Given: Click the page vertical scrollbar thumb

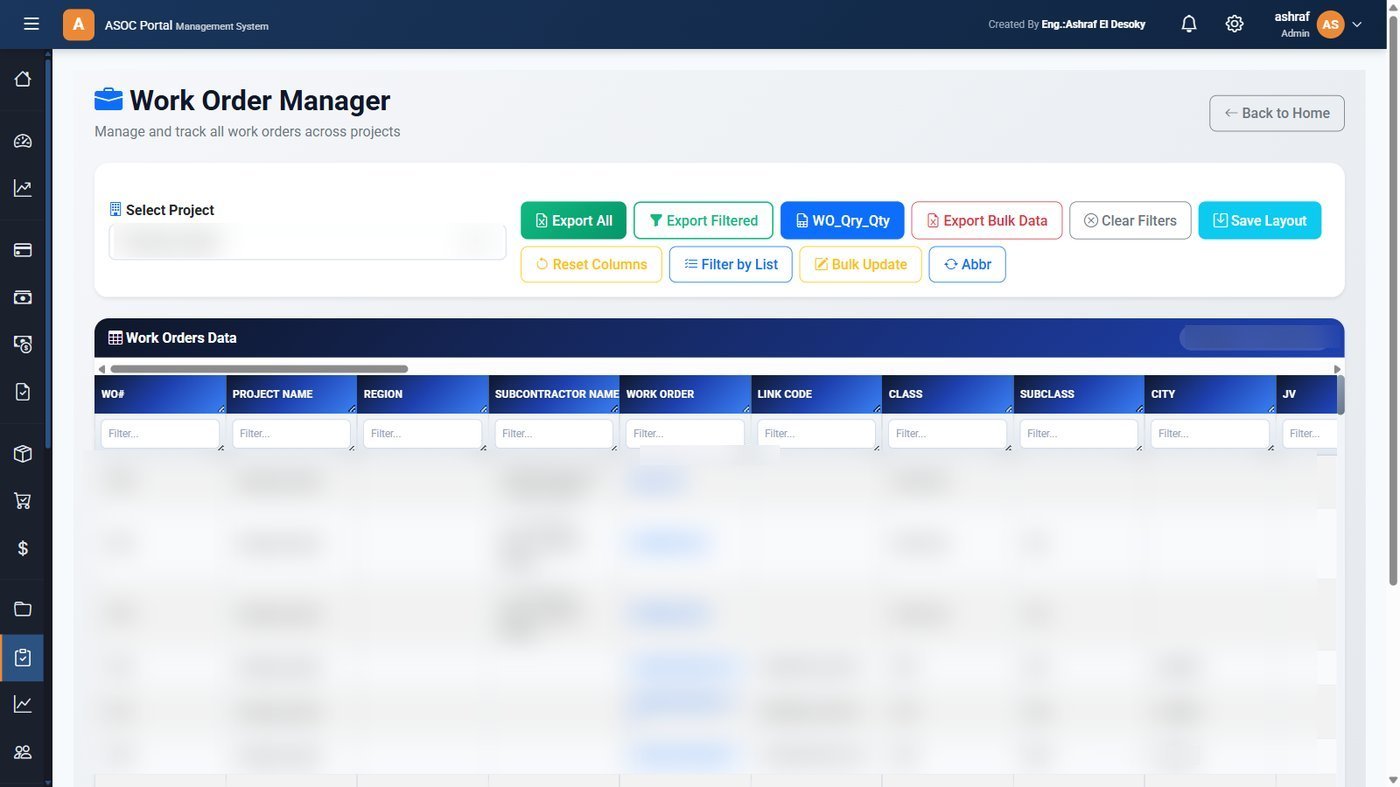Looking at the screenshot, I should (x=1393, y=300).
